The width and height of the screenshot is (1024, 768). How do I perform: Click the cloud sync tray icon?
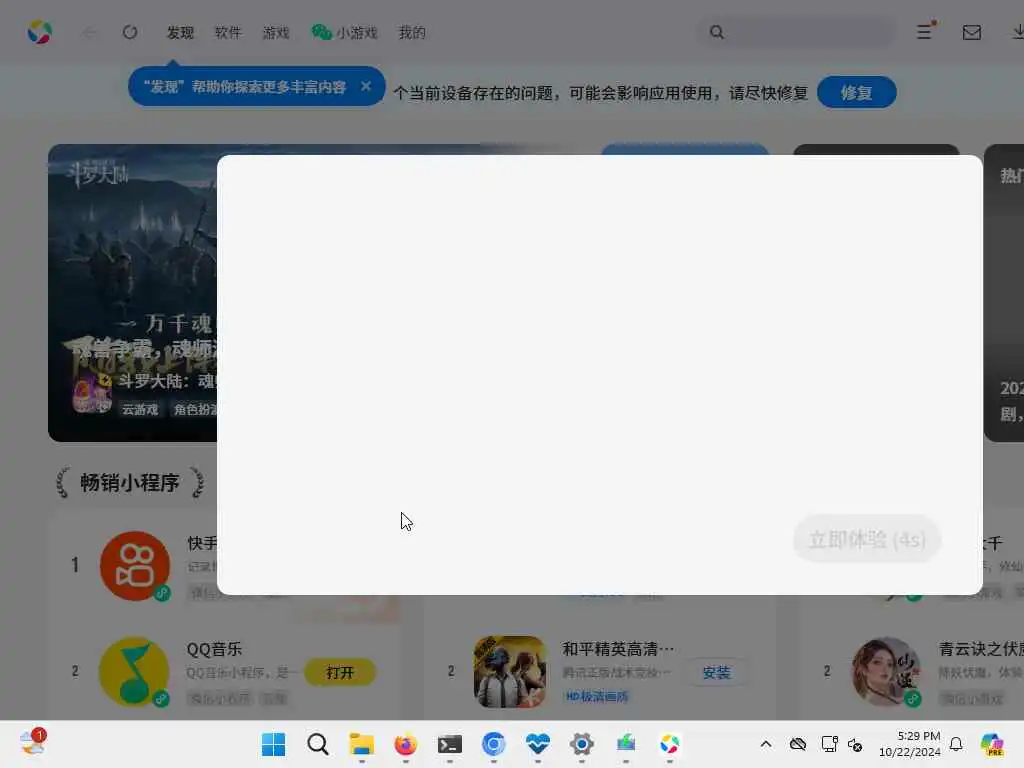tap(798, 744)
